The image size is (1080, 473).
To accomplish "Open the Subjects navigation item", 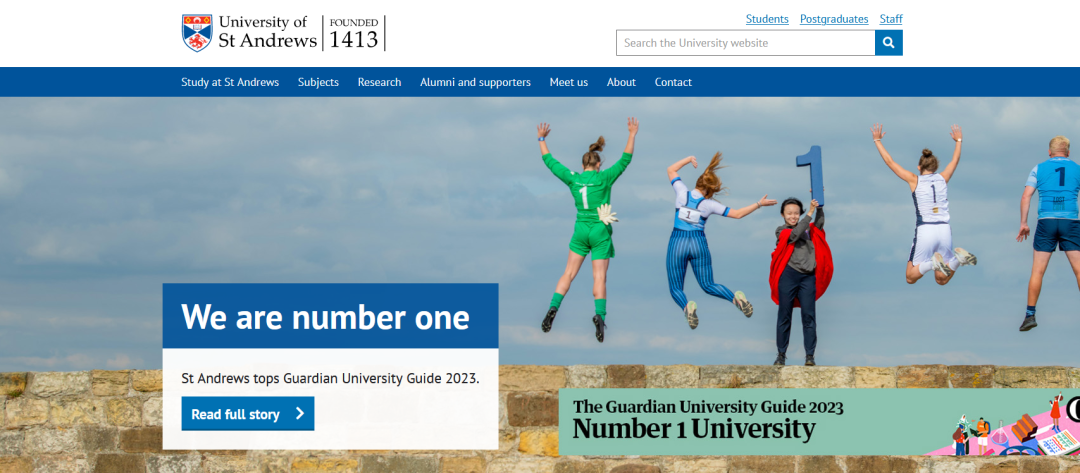I will (318, 82).
